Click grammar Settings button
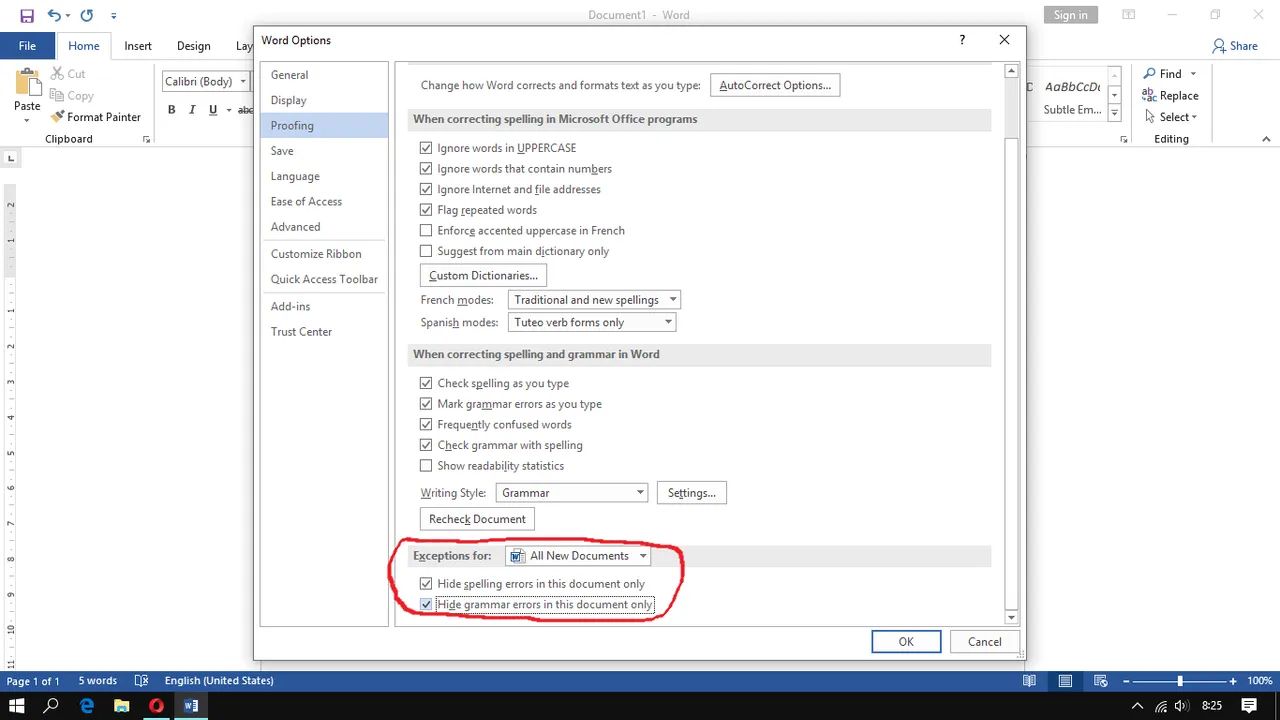The image size is (1280, 720). (x=692, y=493)
